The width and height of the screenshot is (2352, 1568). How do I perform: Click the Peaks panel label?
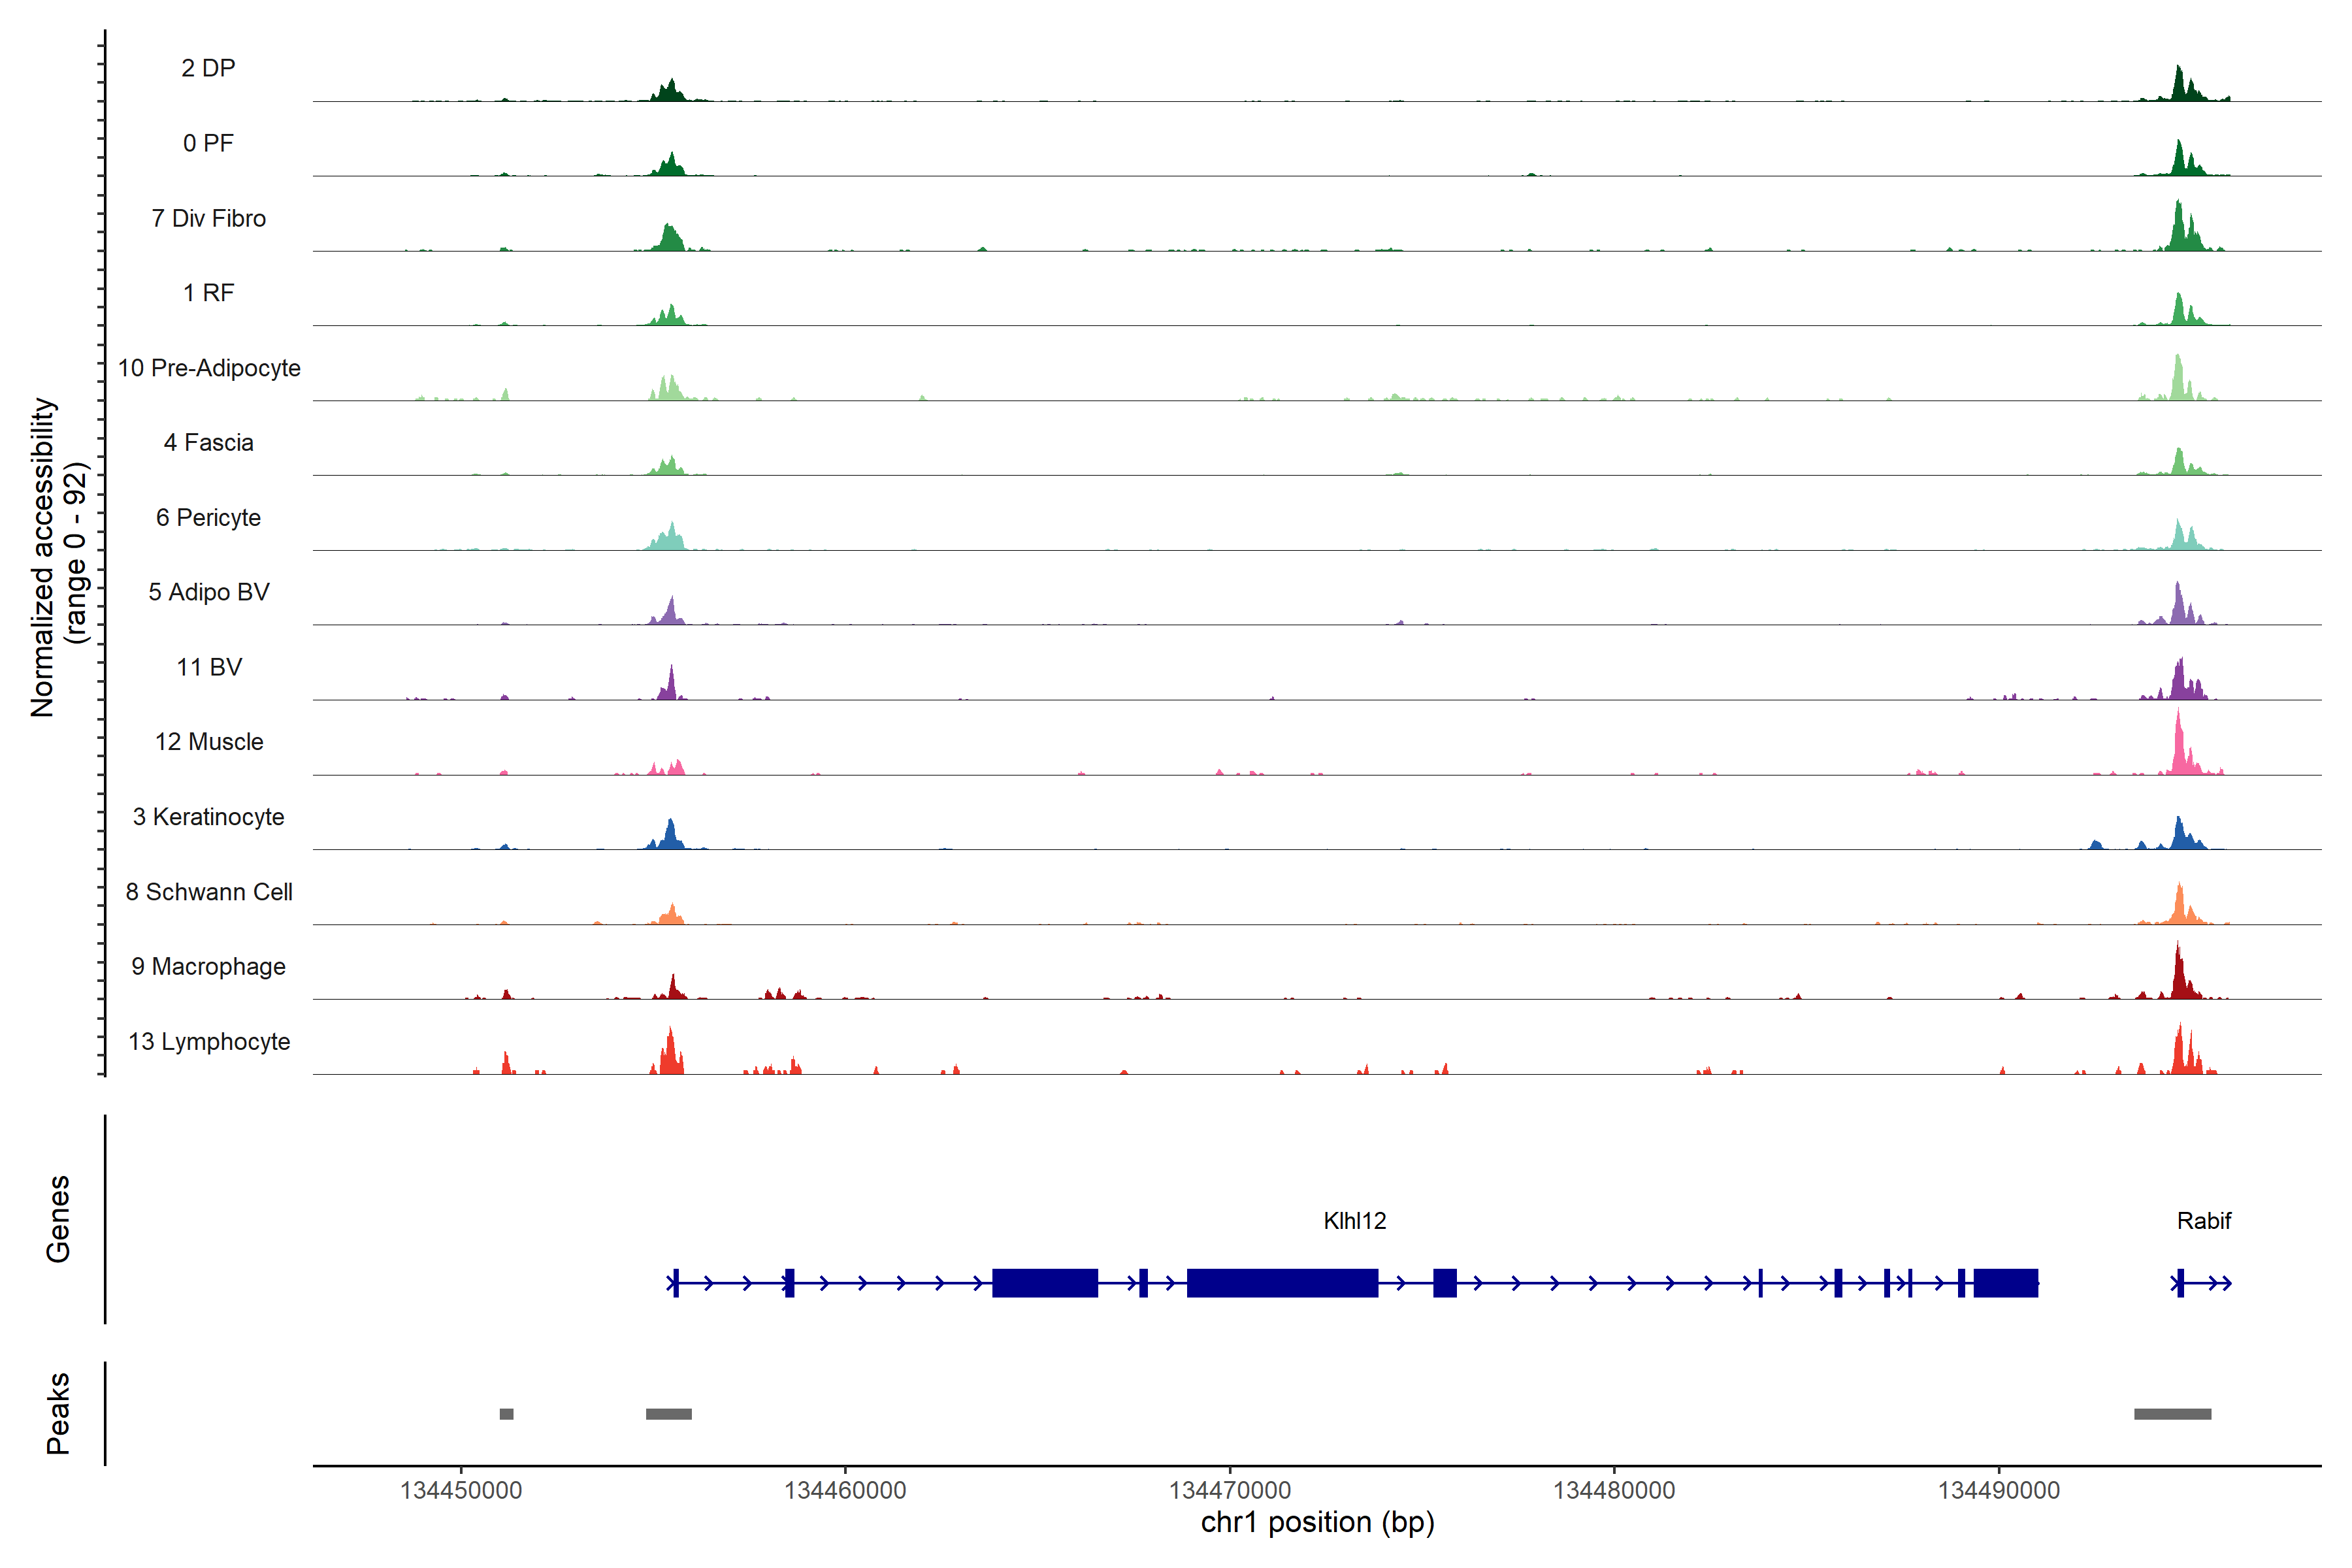tap(58, 1413)
